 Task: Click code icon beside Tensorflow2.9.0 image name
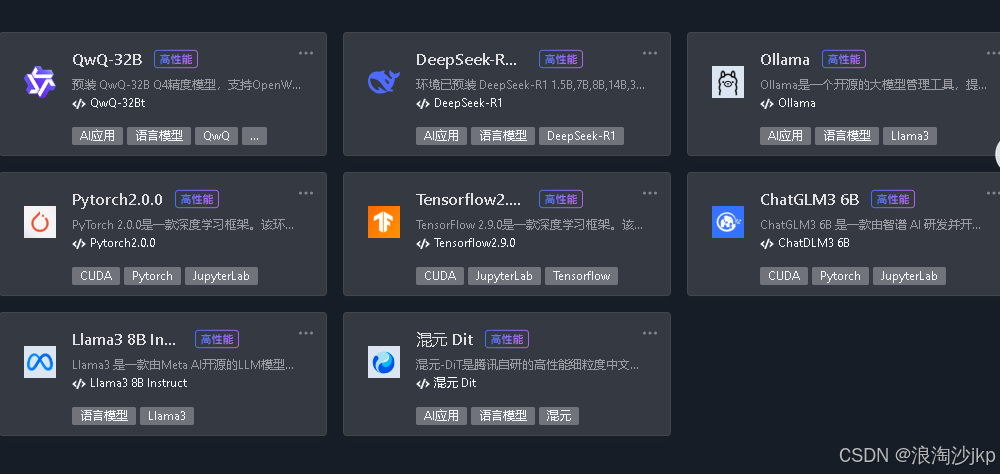pos(423,244)
